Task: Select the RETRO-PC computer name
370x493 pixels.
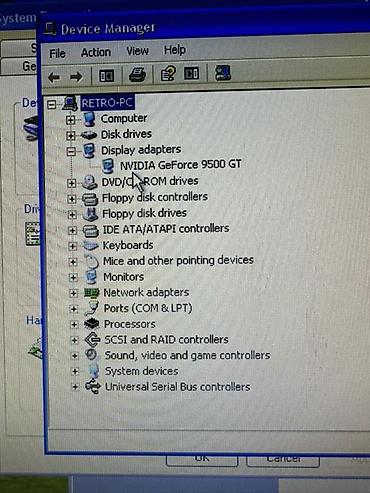Action: click(107, 103)
